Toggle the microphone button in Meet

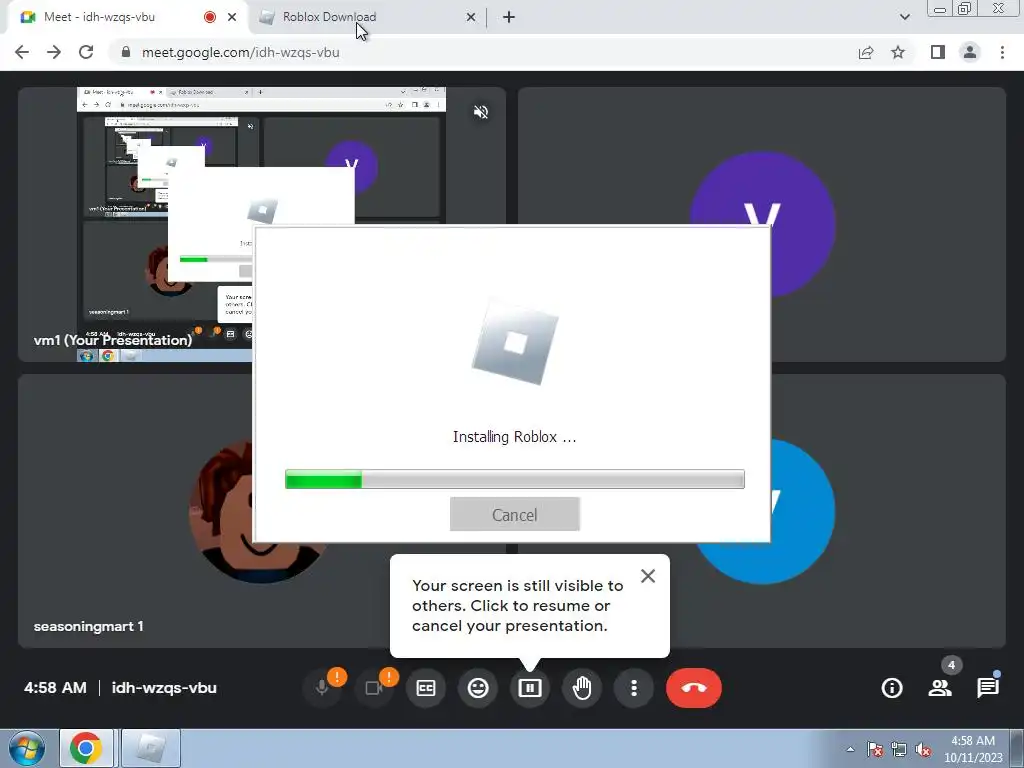coord(322,688)
